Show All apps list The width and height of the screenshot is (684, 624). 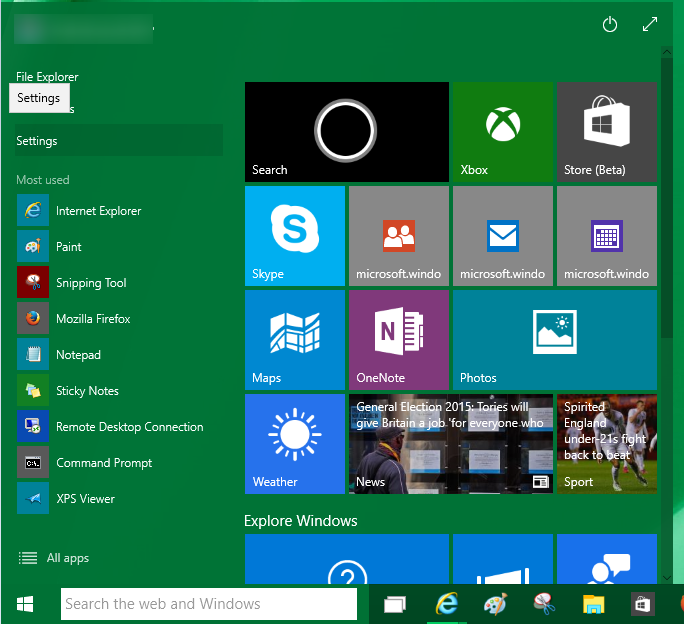pyautogui.click(x=54, y=558)
